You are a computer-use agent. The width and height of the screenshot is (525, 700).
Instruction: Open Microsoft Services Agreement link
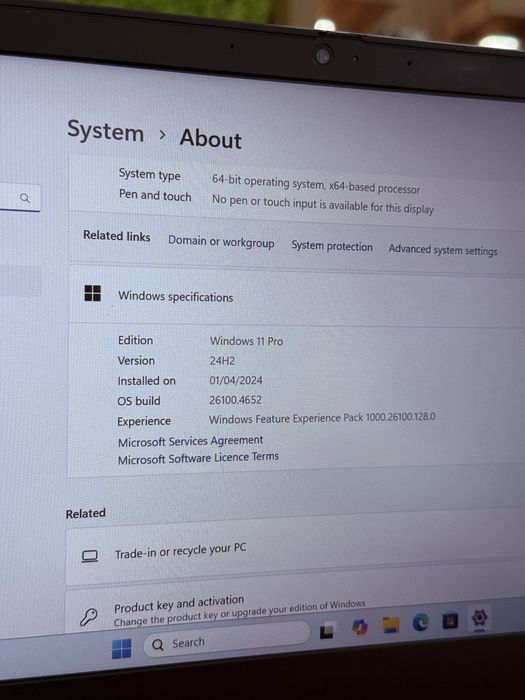(x=190, y=441)
